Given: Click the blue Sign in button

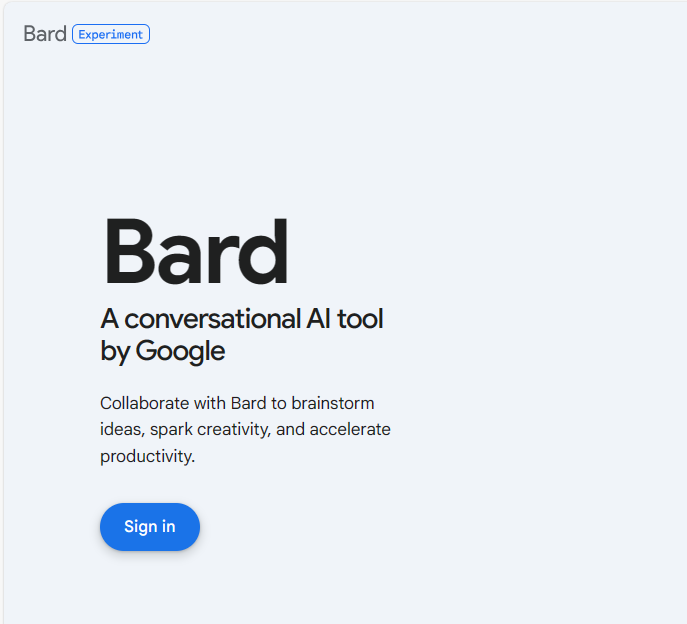Looking at the screenshot, I should point(150,527).
